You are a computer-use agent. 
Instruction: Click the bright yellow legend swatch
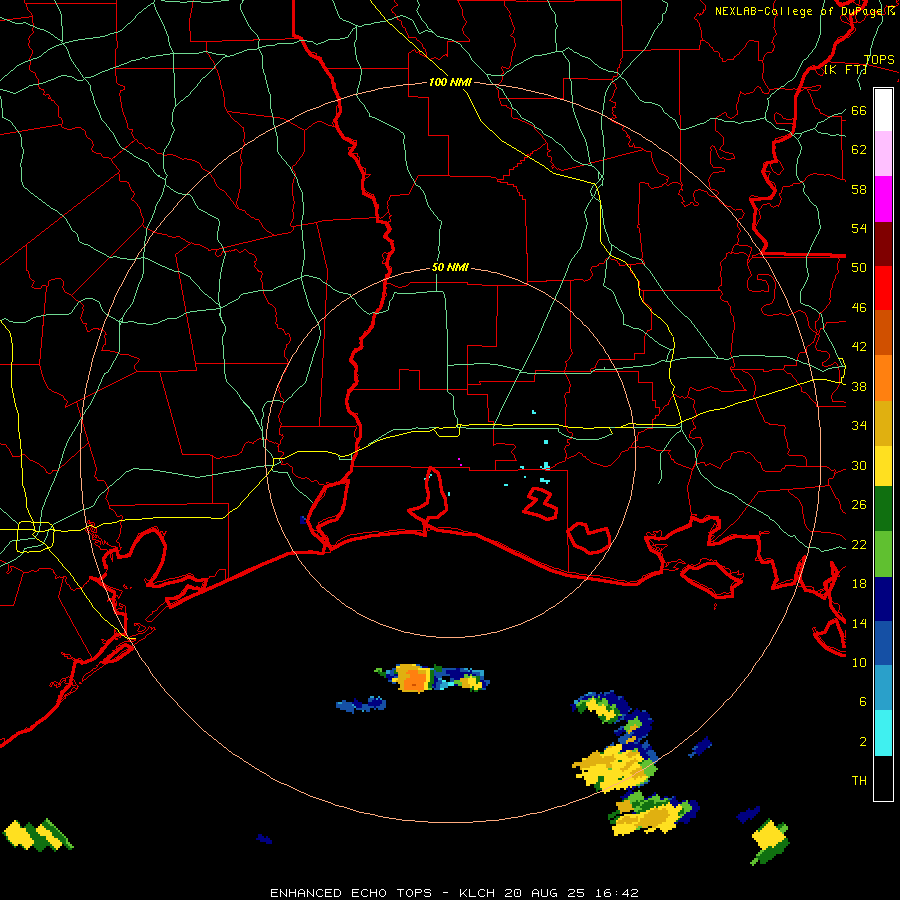[x=883, y=466]
